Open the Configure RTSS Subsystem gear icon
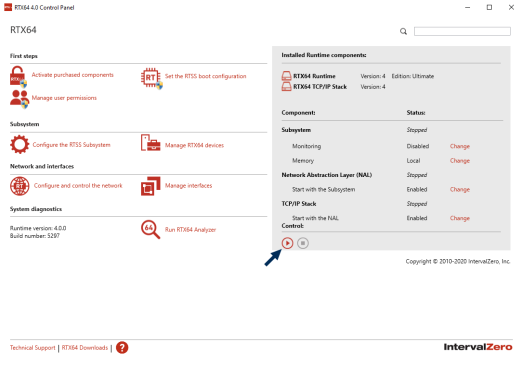The image size is (523, 365). [x=19, y=144]
